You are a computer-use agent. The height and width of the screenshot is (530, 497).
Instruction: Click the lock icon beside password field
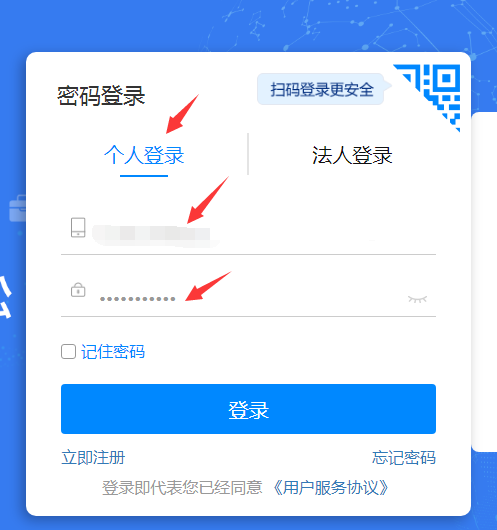click(x=78, y=290)
